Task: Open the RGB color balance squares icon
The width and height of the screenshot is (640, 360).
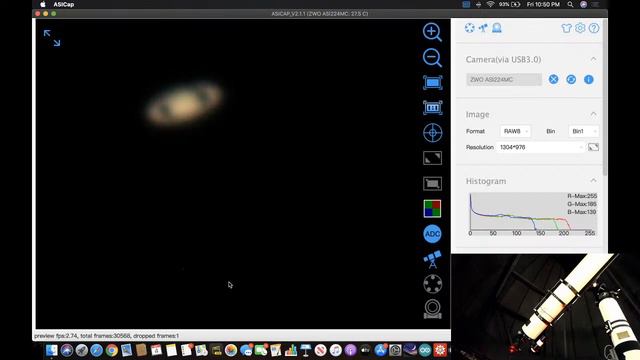Action: coord(432,209)
